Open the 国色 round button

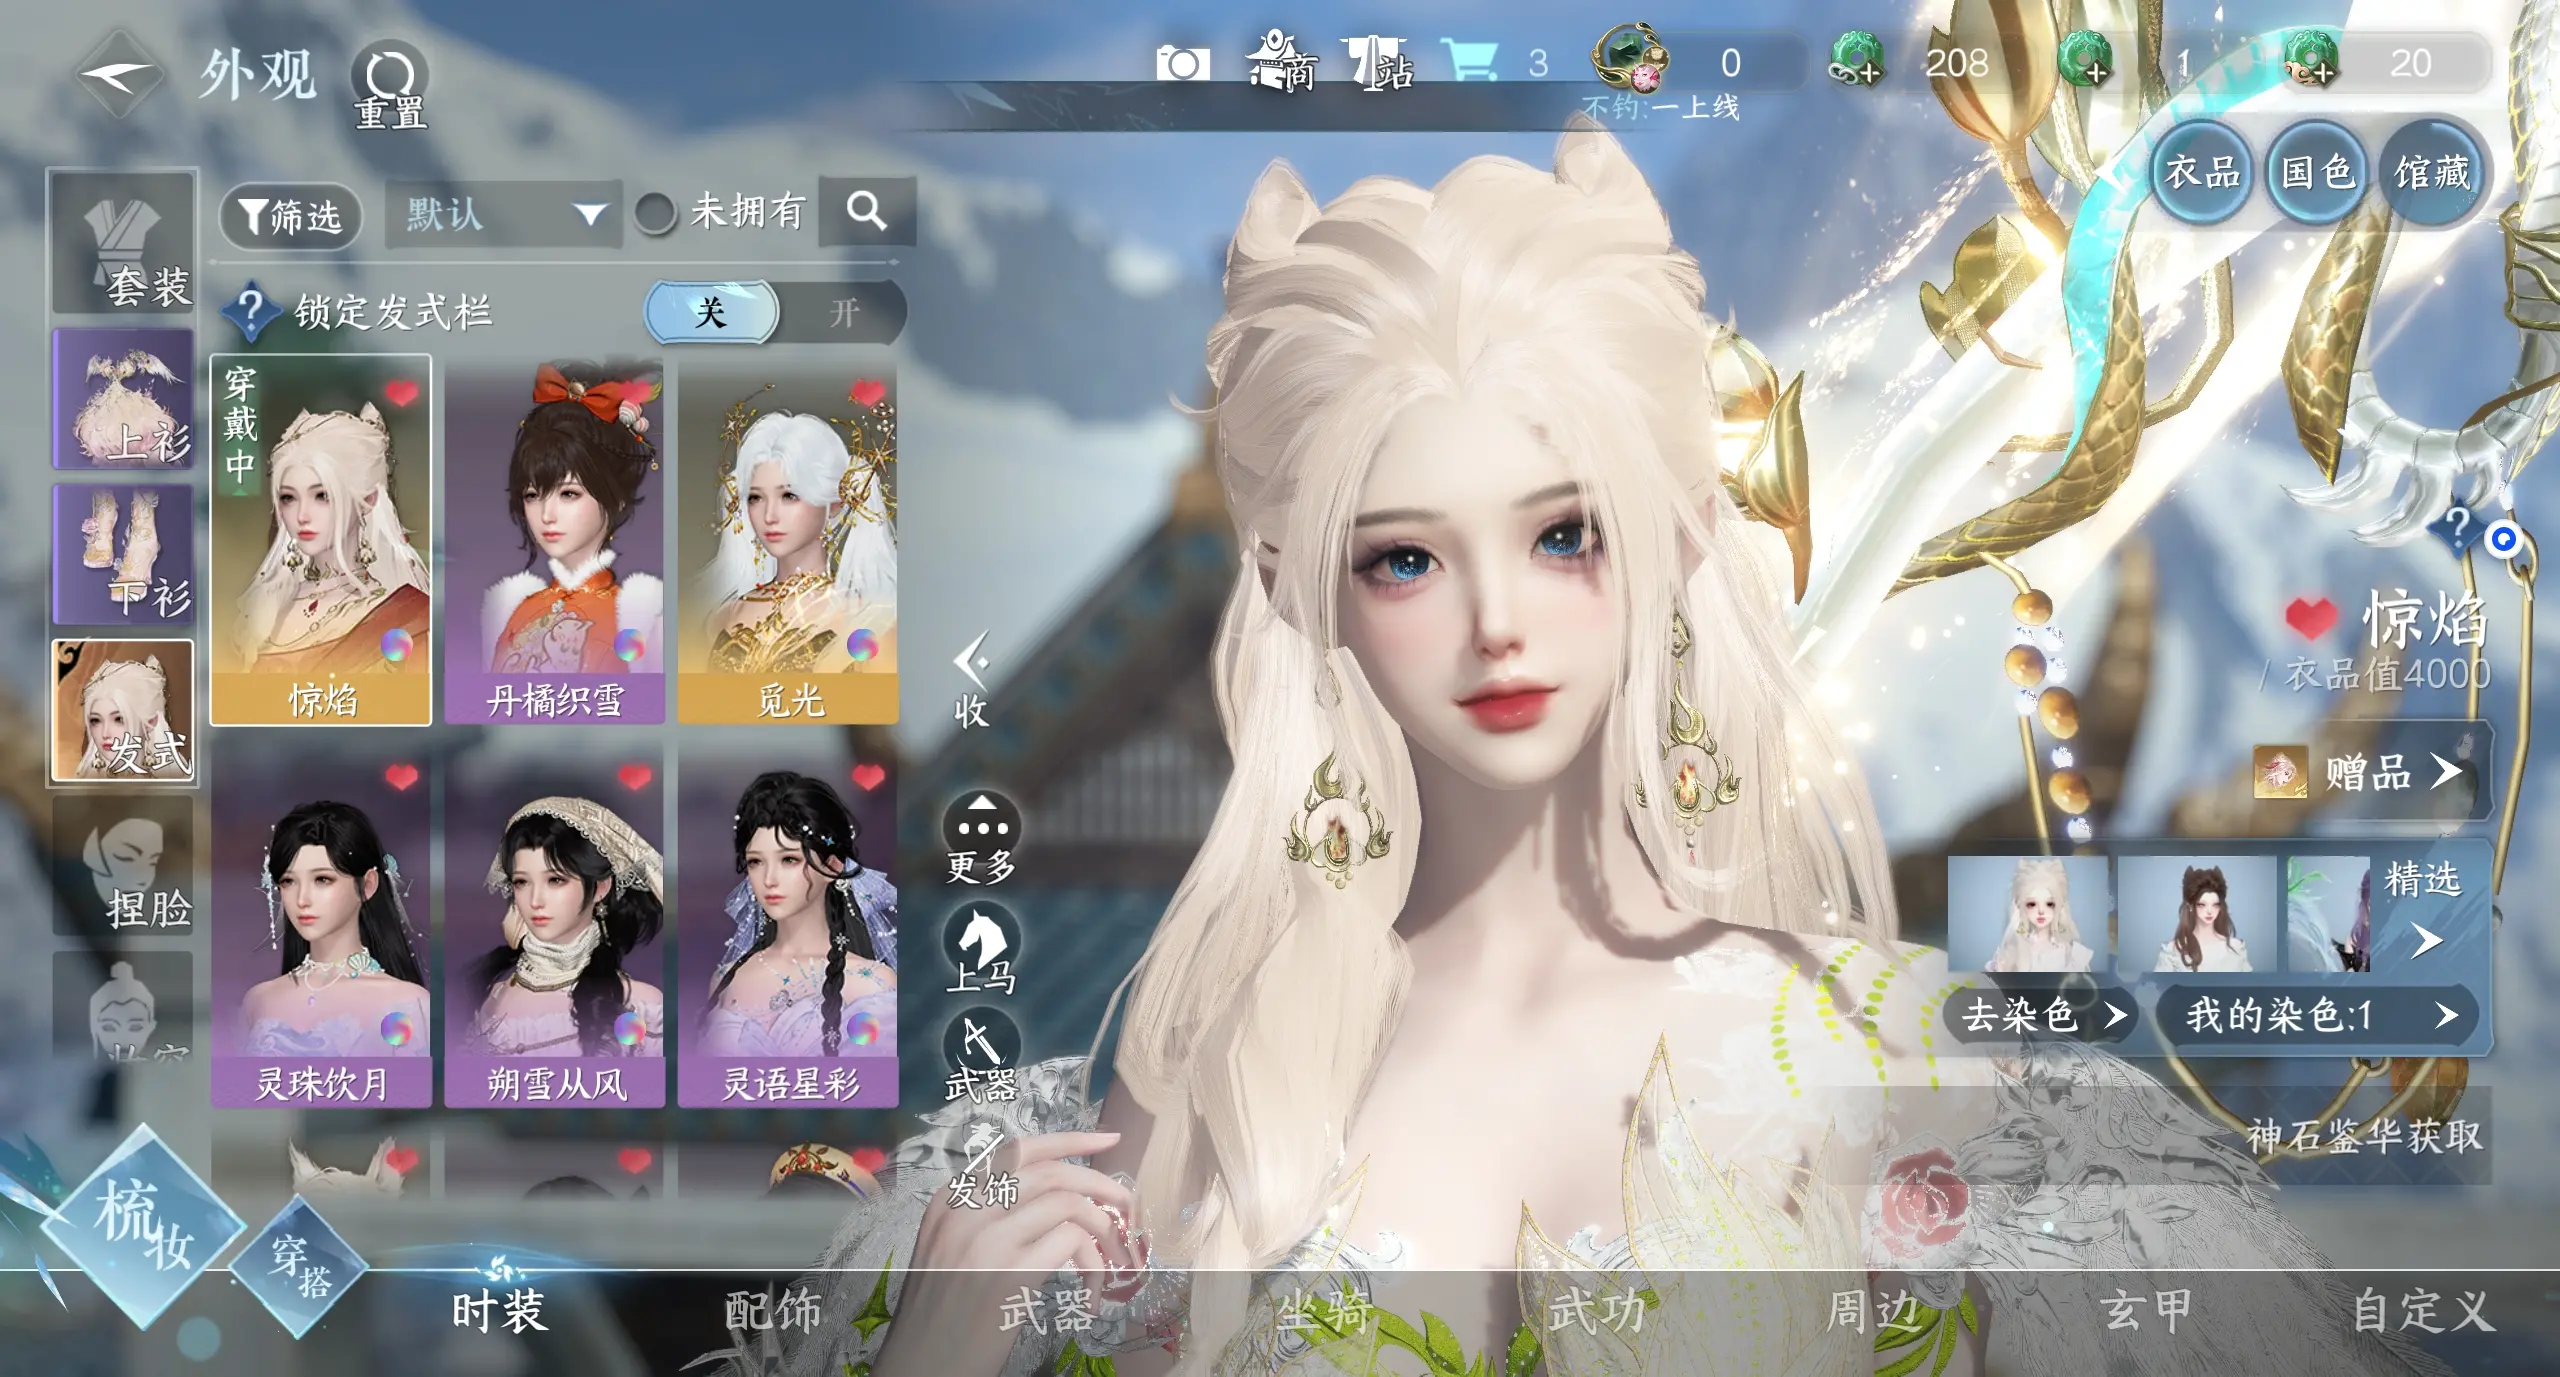click(x=2317, y=172)
